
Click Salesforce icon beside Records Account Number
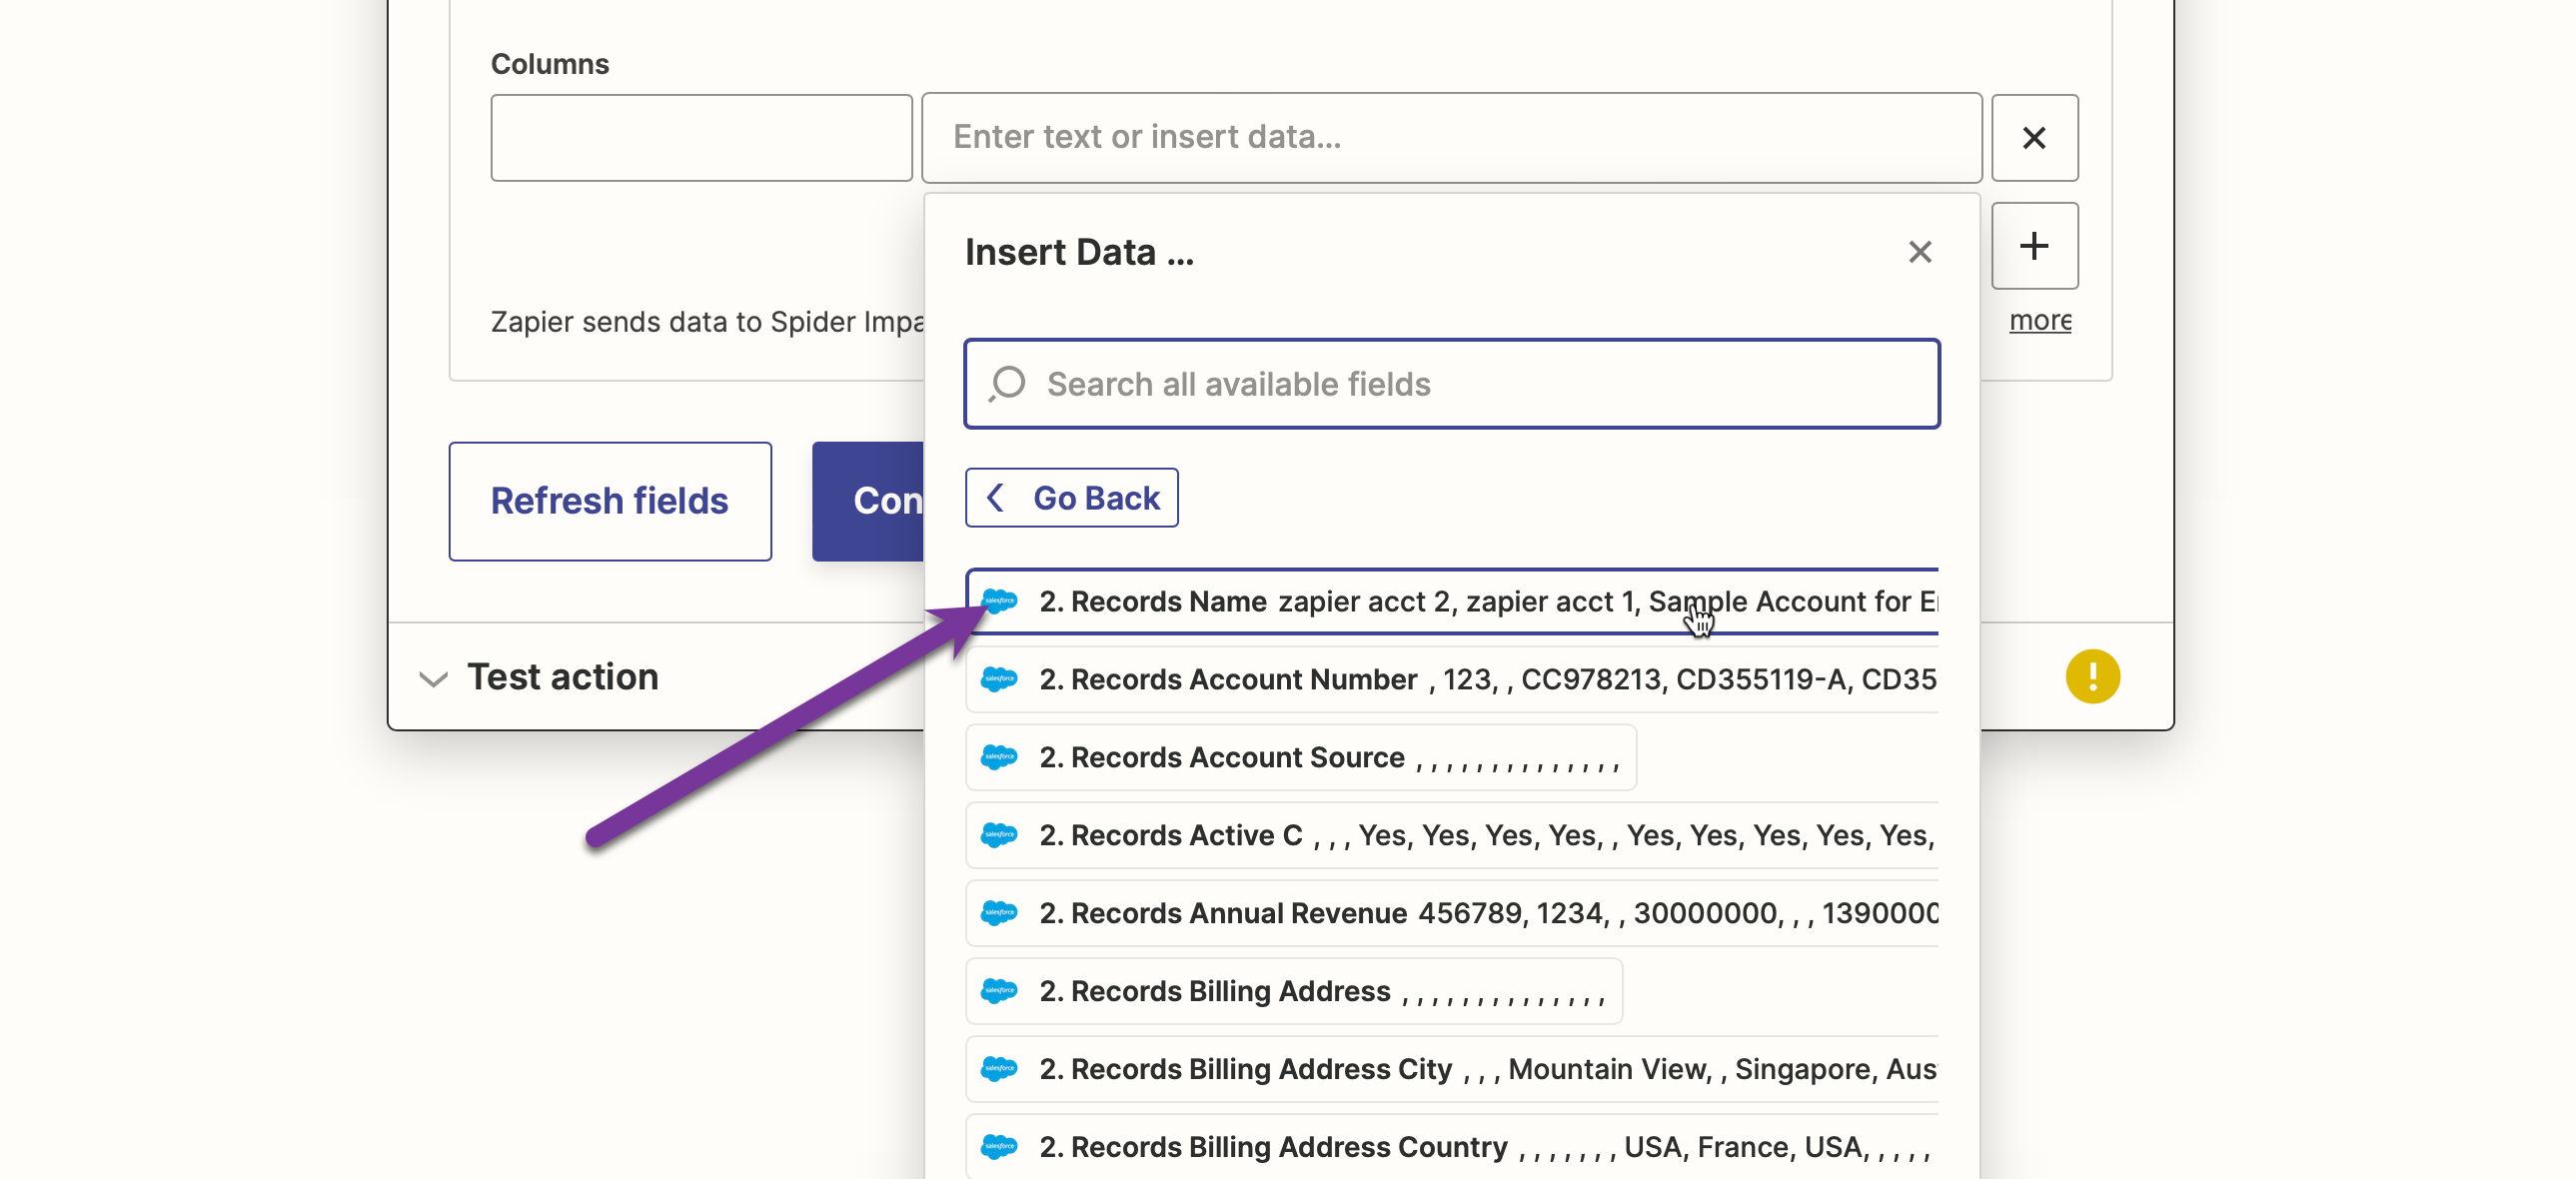coord(999,679)
